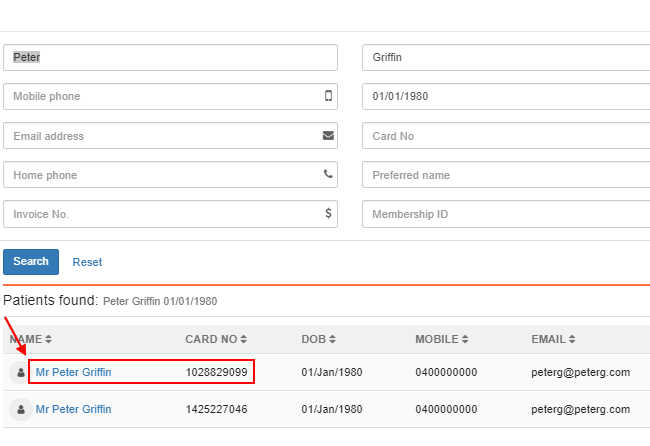Sort results by MOBILE column
This screenshot has height=446, width=650.
tap(442, 339)
